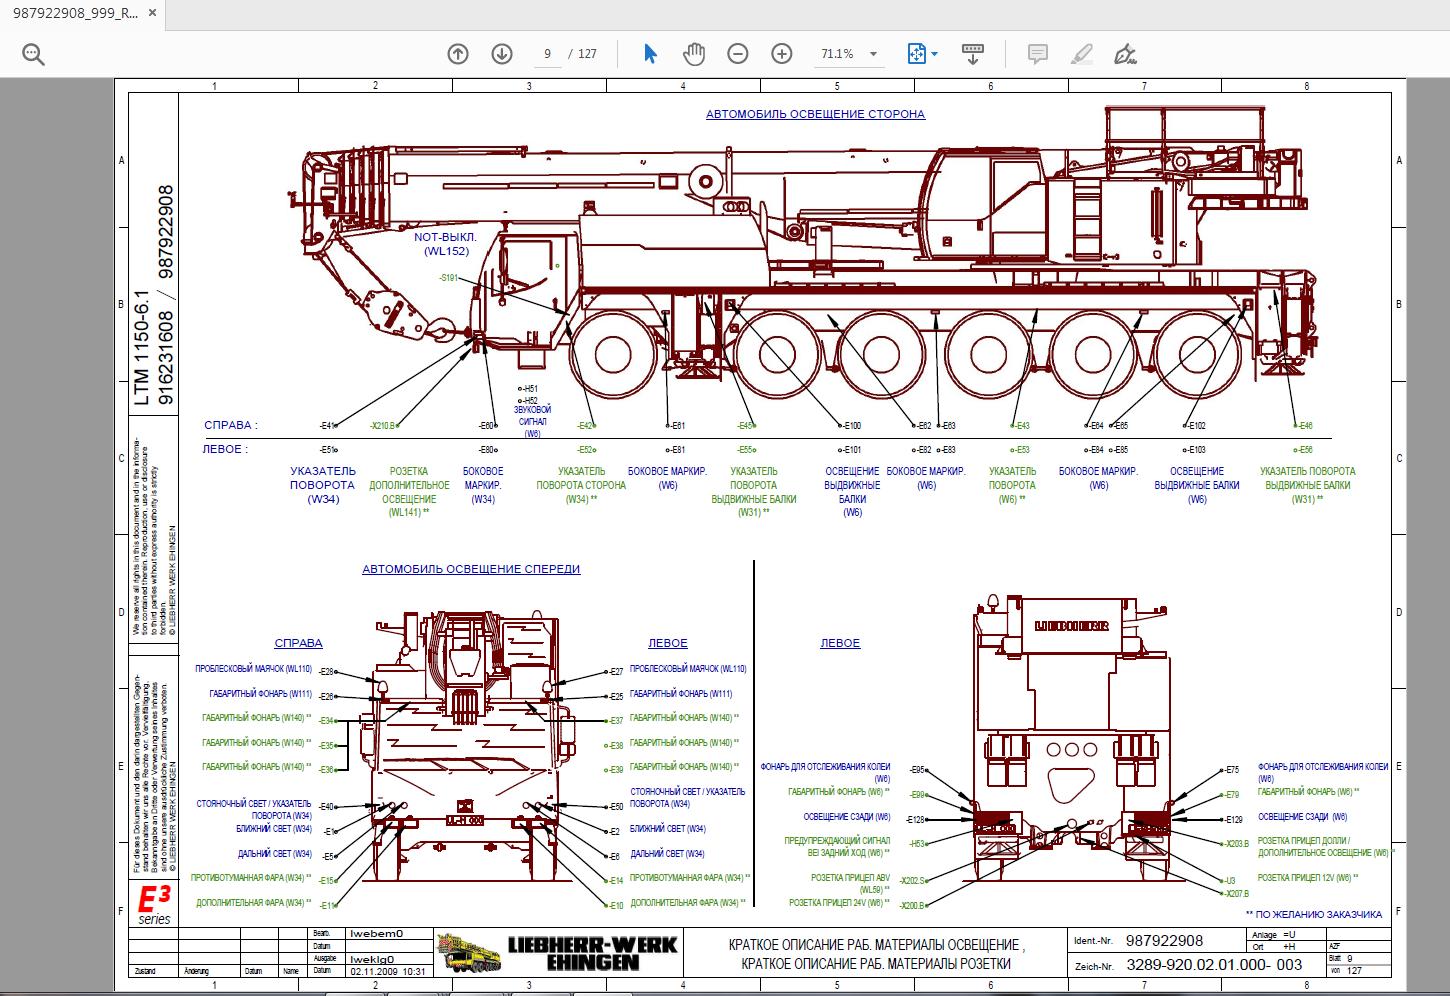Click the ** ПО ЖЕЛАНИЮ ЗАКАЗЧИКА note

pos(1314,914)
